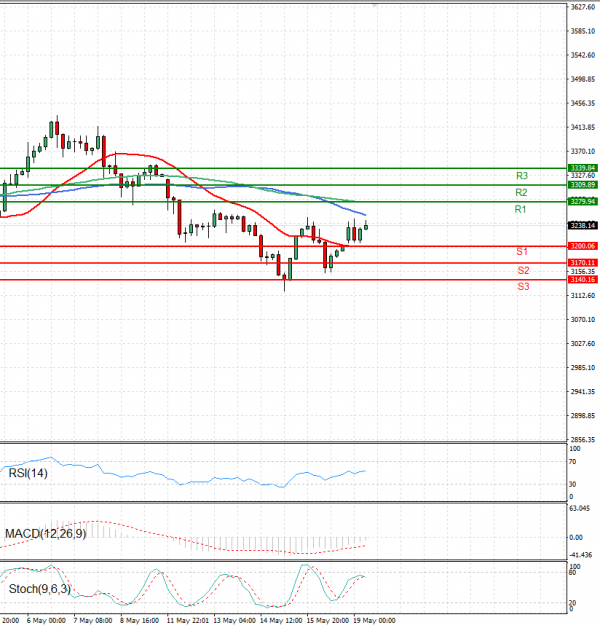The height and width of the screenshot is (628, 600).
Task: Select the red 3140.16 price tag
Action: point(582,280)
